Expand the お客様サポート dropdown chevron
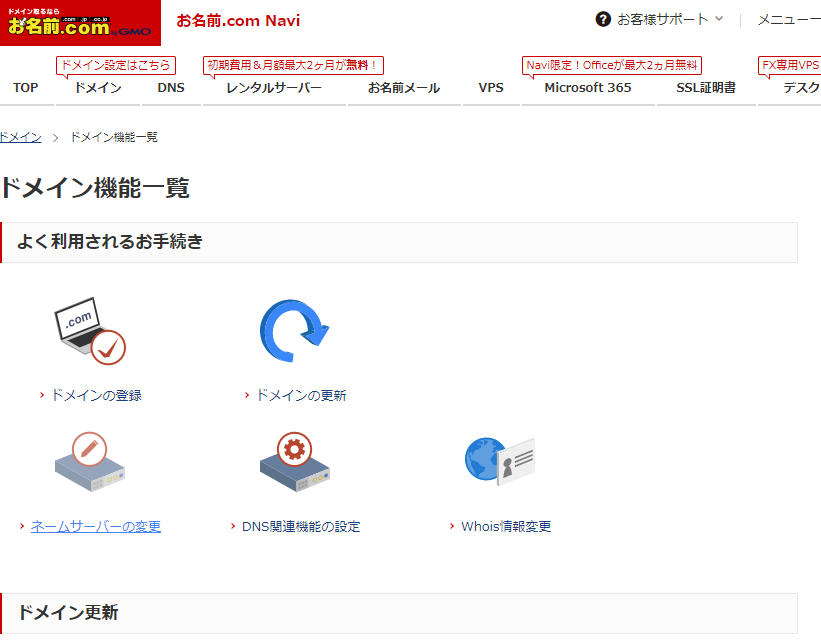 point(719,19)
